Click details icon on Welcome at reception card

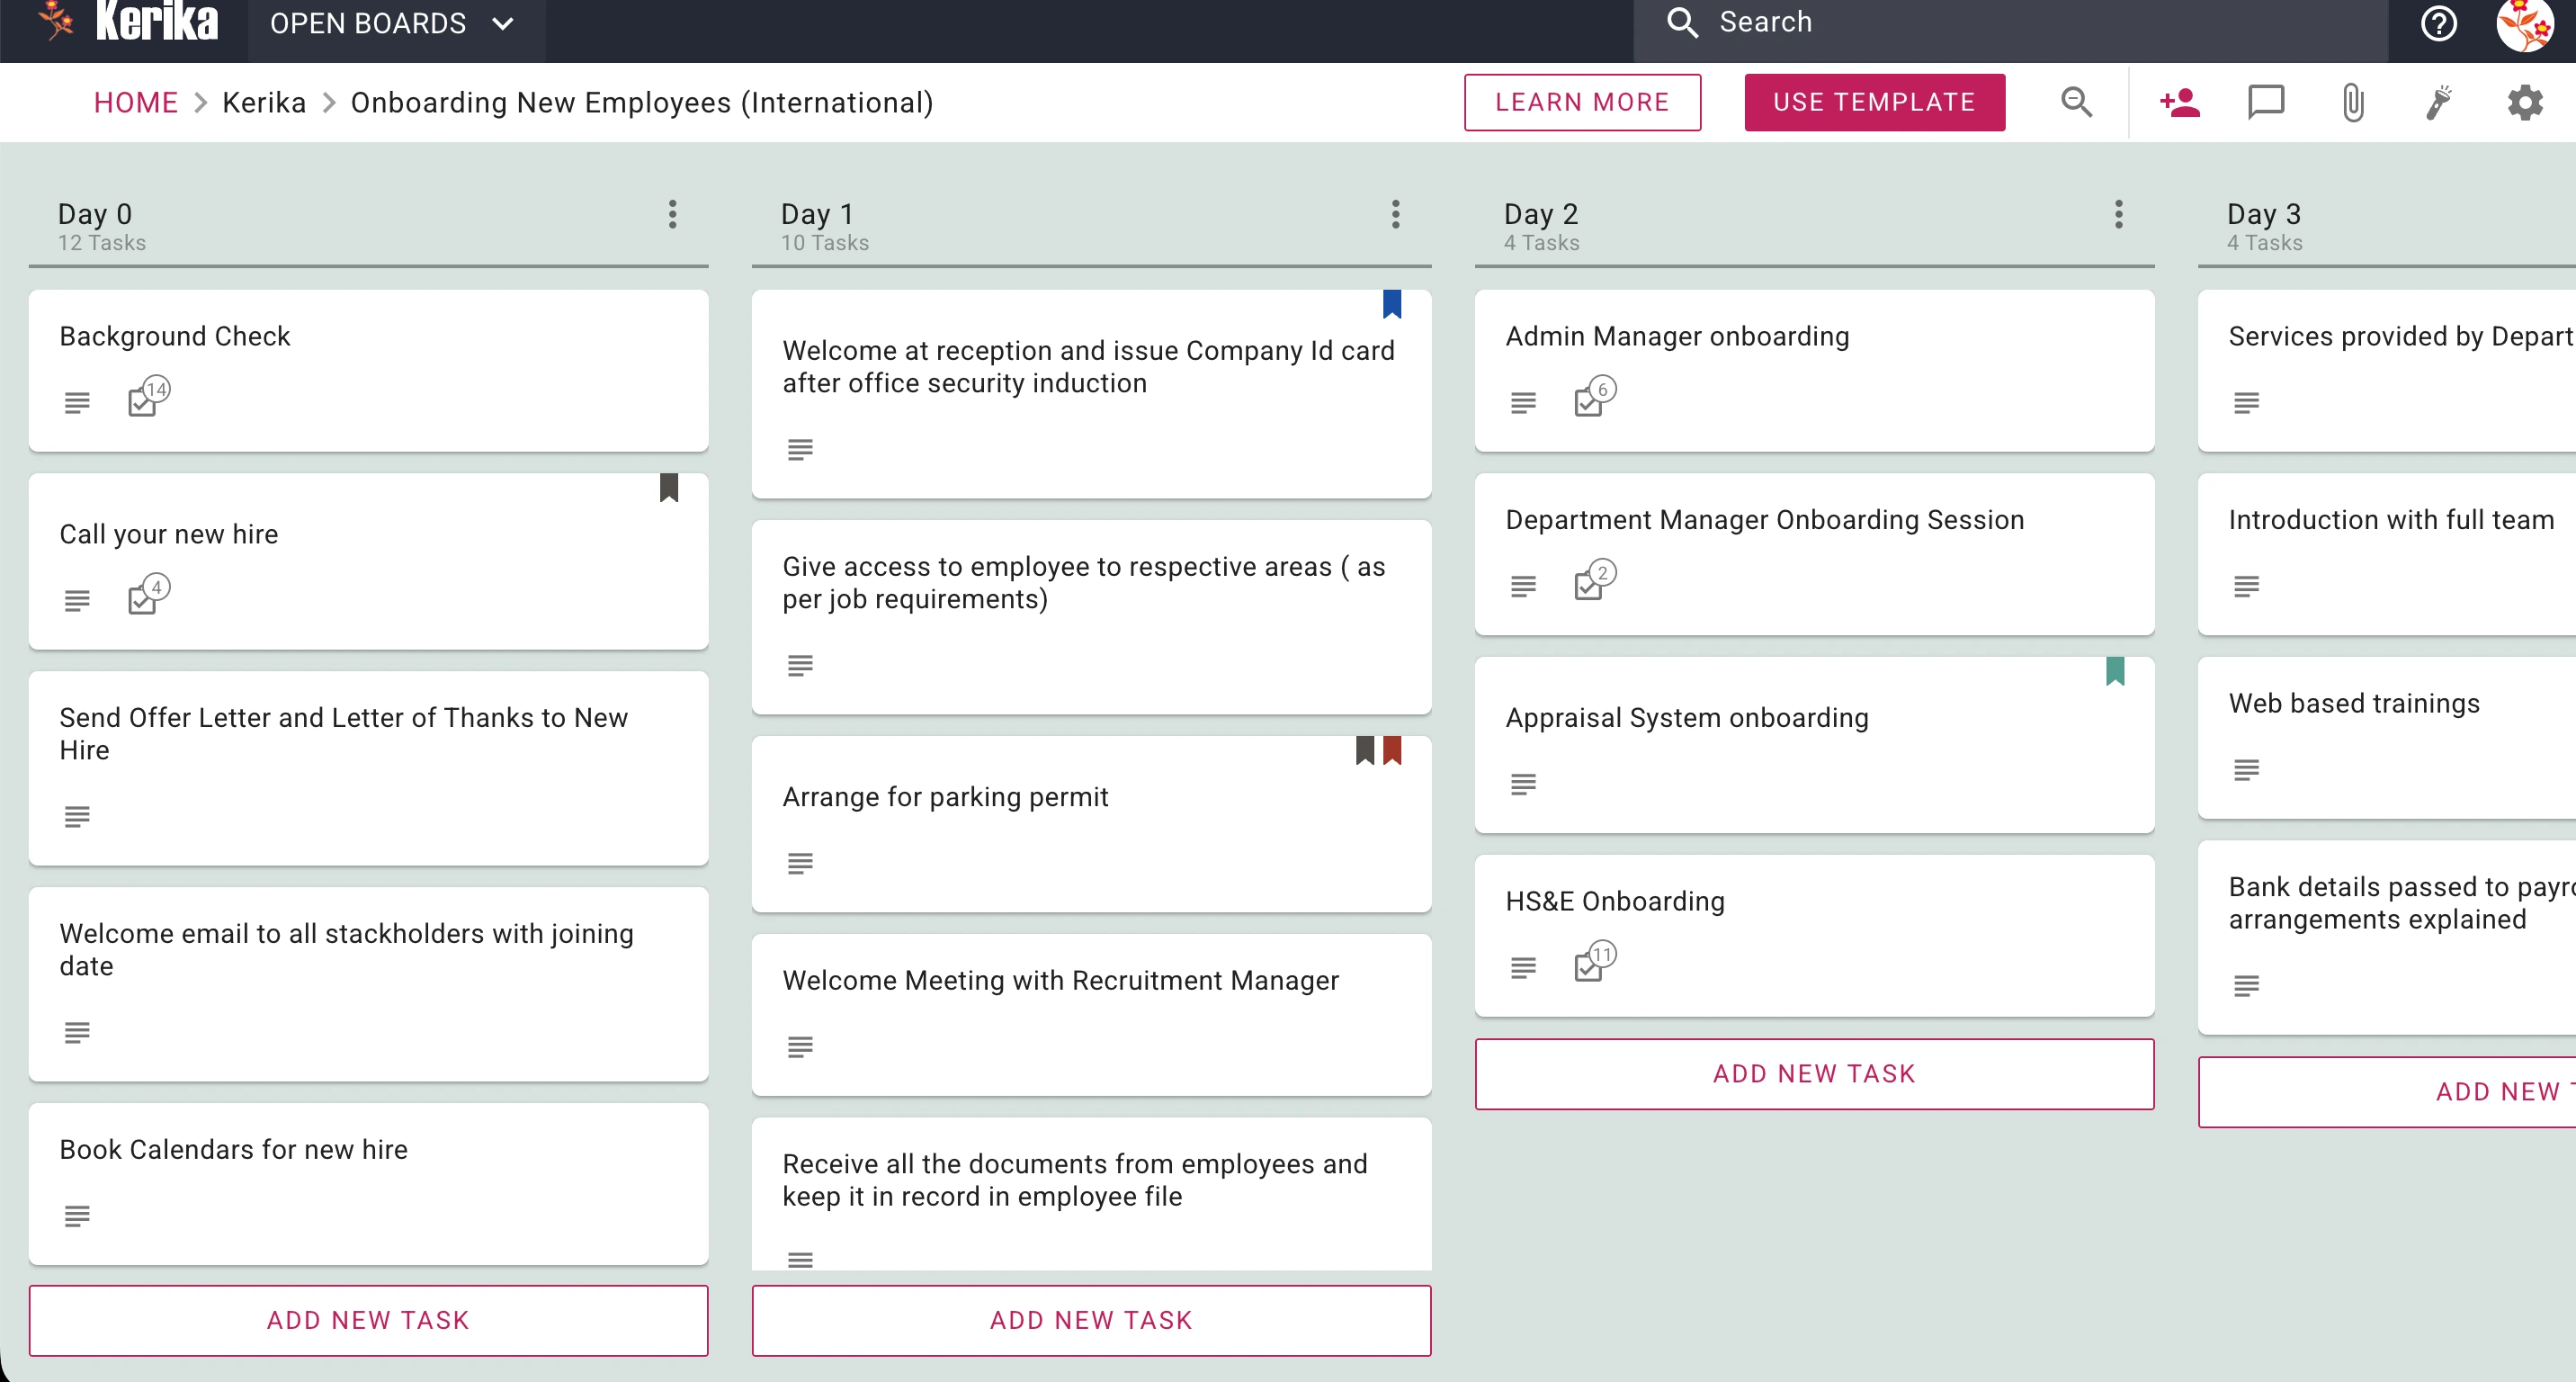(x=800, y=449)
